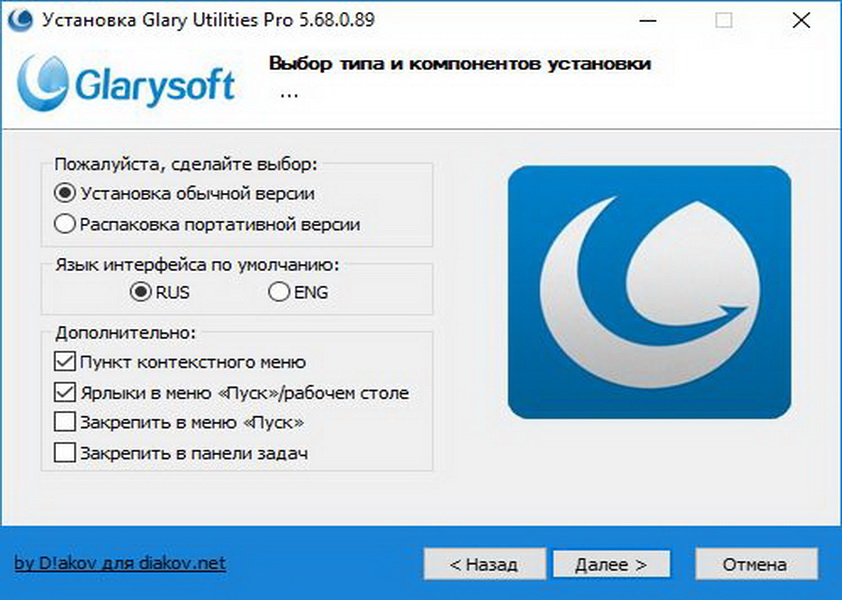Open the "by D!akov для diakov.net" link
The width and height of the screenshot is (842, 600).
(x=120, y=563)
